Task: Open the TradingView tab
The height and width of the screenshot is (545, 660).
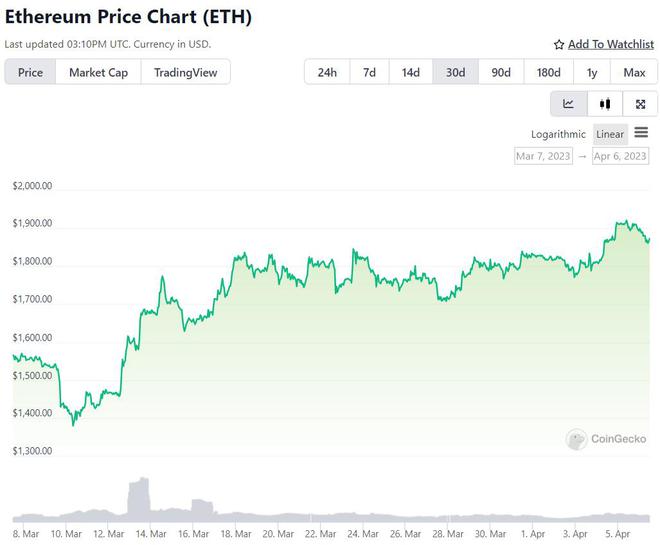Action: (186, 72)
